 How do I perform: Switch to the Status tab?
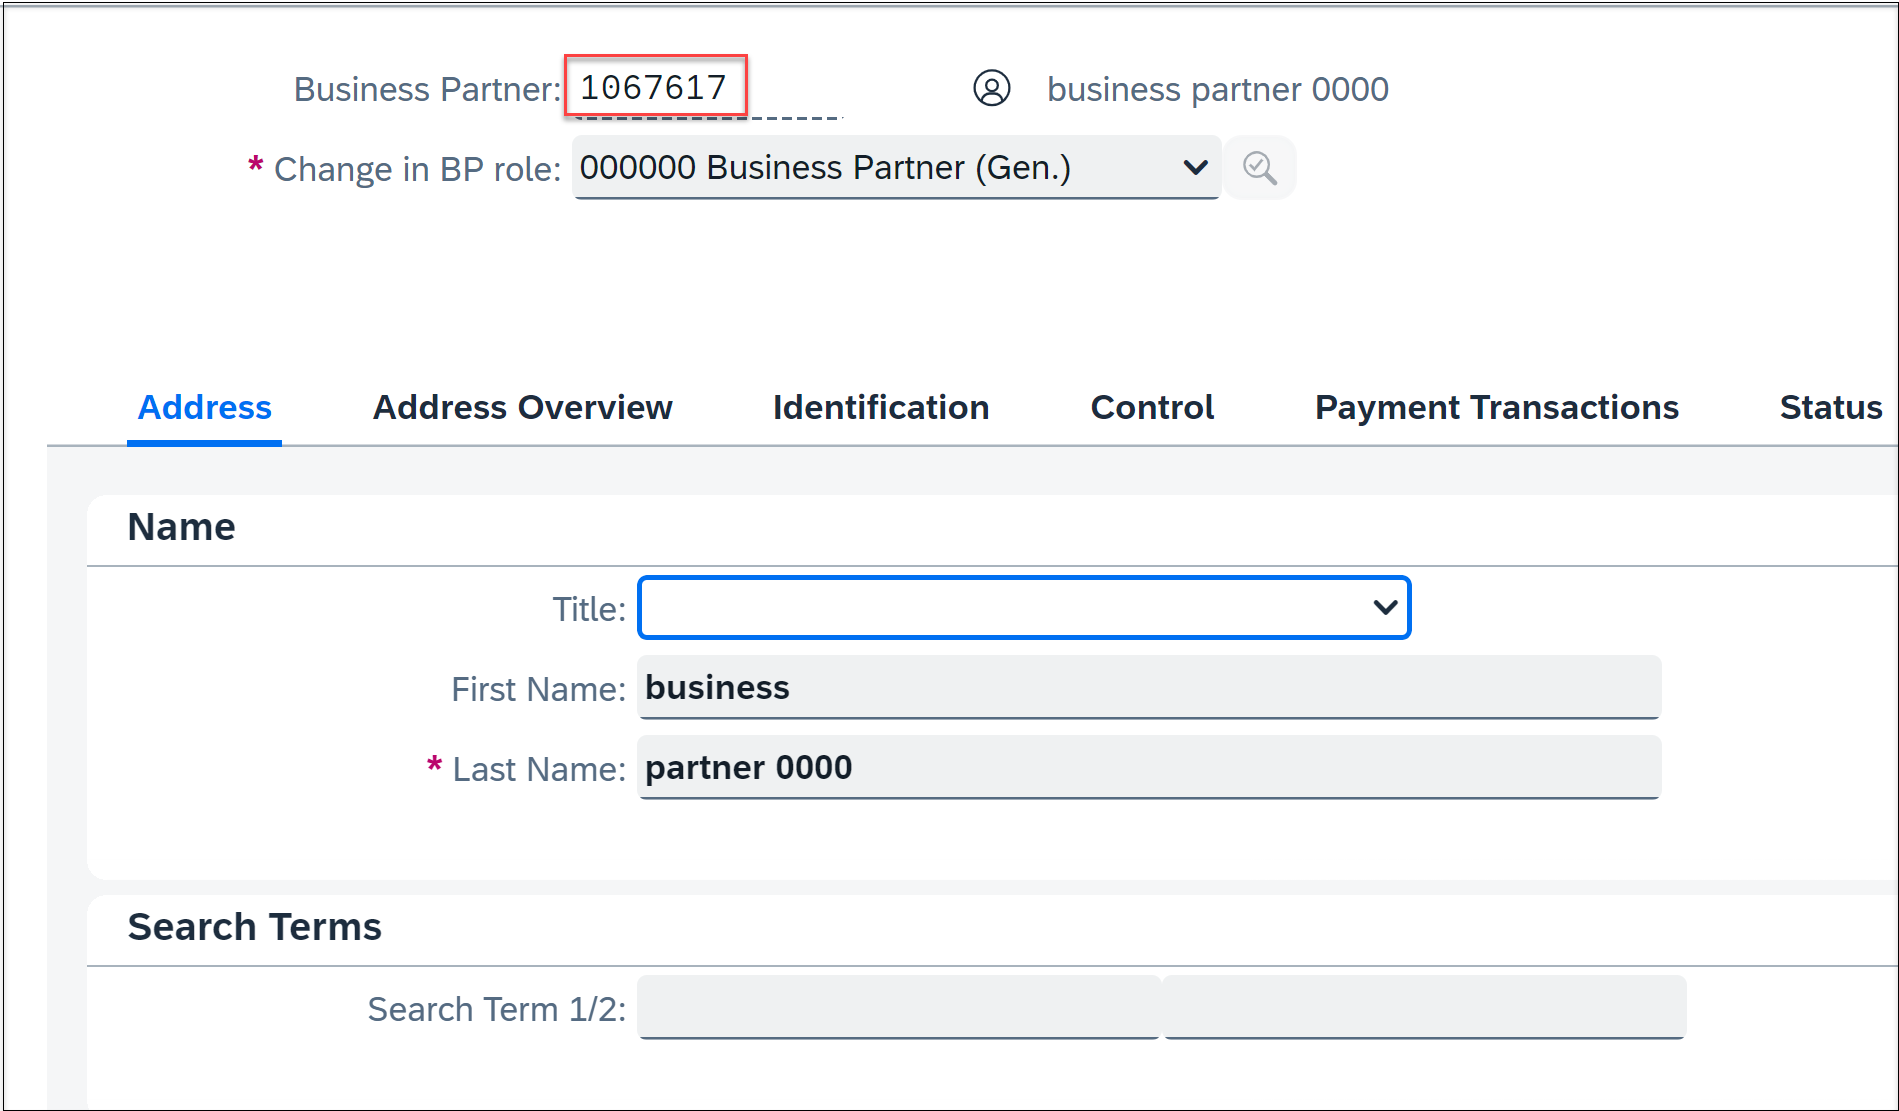(x=1830, y=408)
